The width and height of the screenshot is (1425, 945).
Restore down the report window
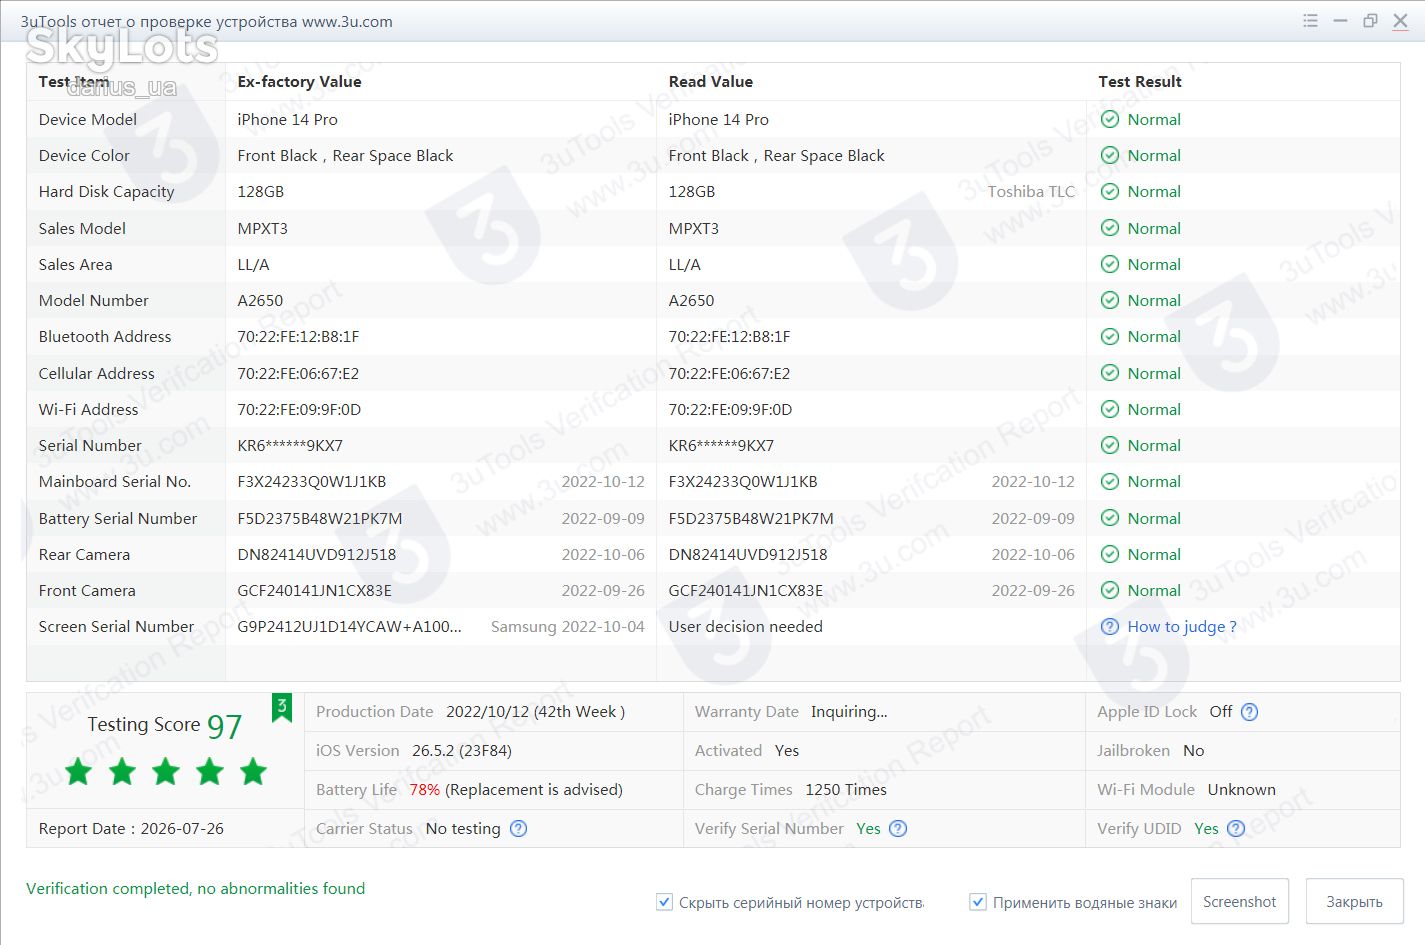point(1370,21)
